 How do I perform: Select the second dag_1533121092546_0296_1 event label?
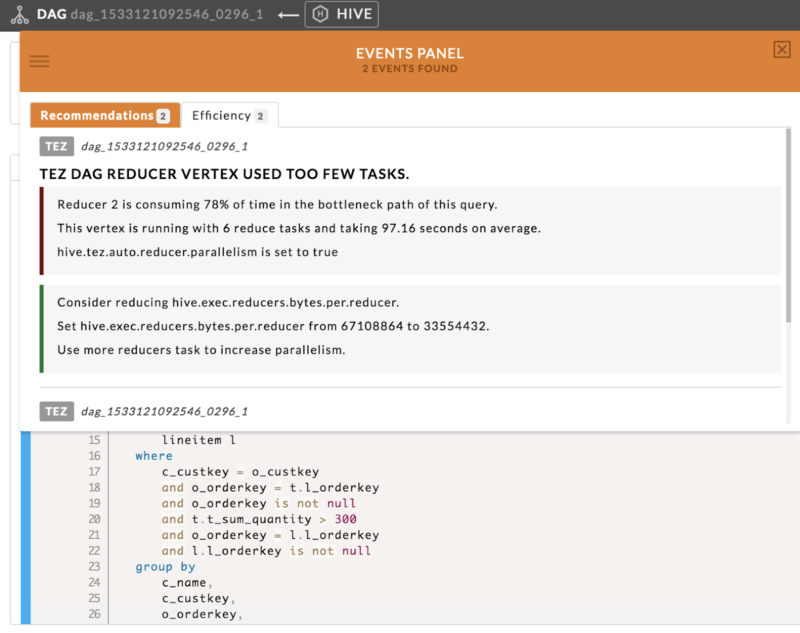coord(164,412)
